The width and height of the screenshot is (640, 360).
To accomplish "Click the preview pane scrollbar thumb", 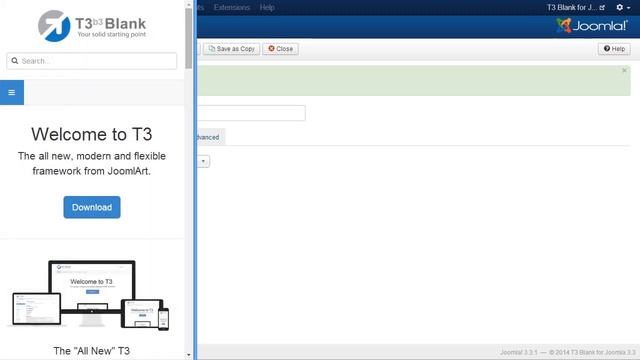I will pos(188,38).
